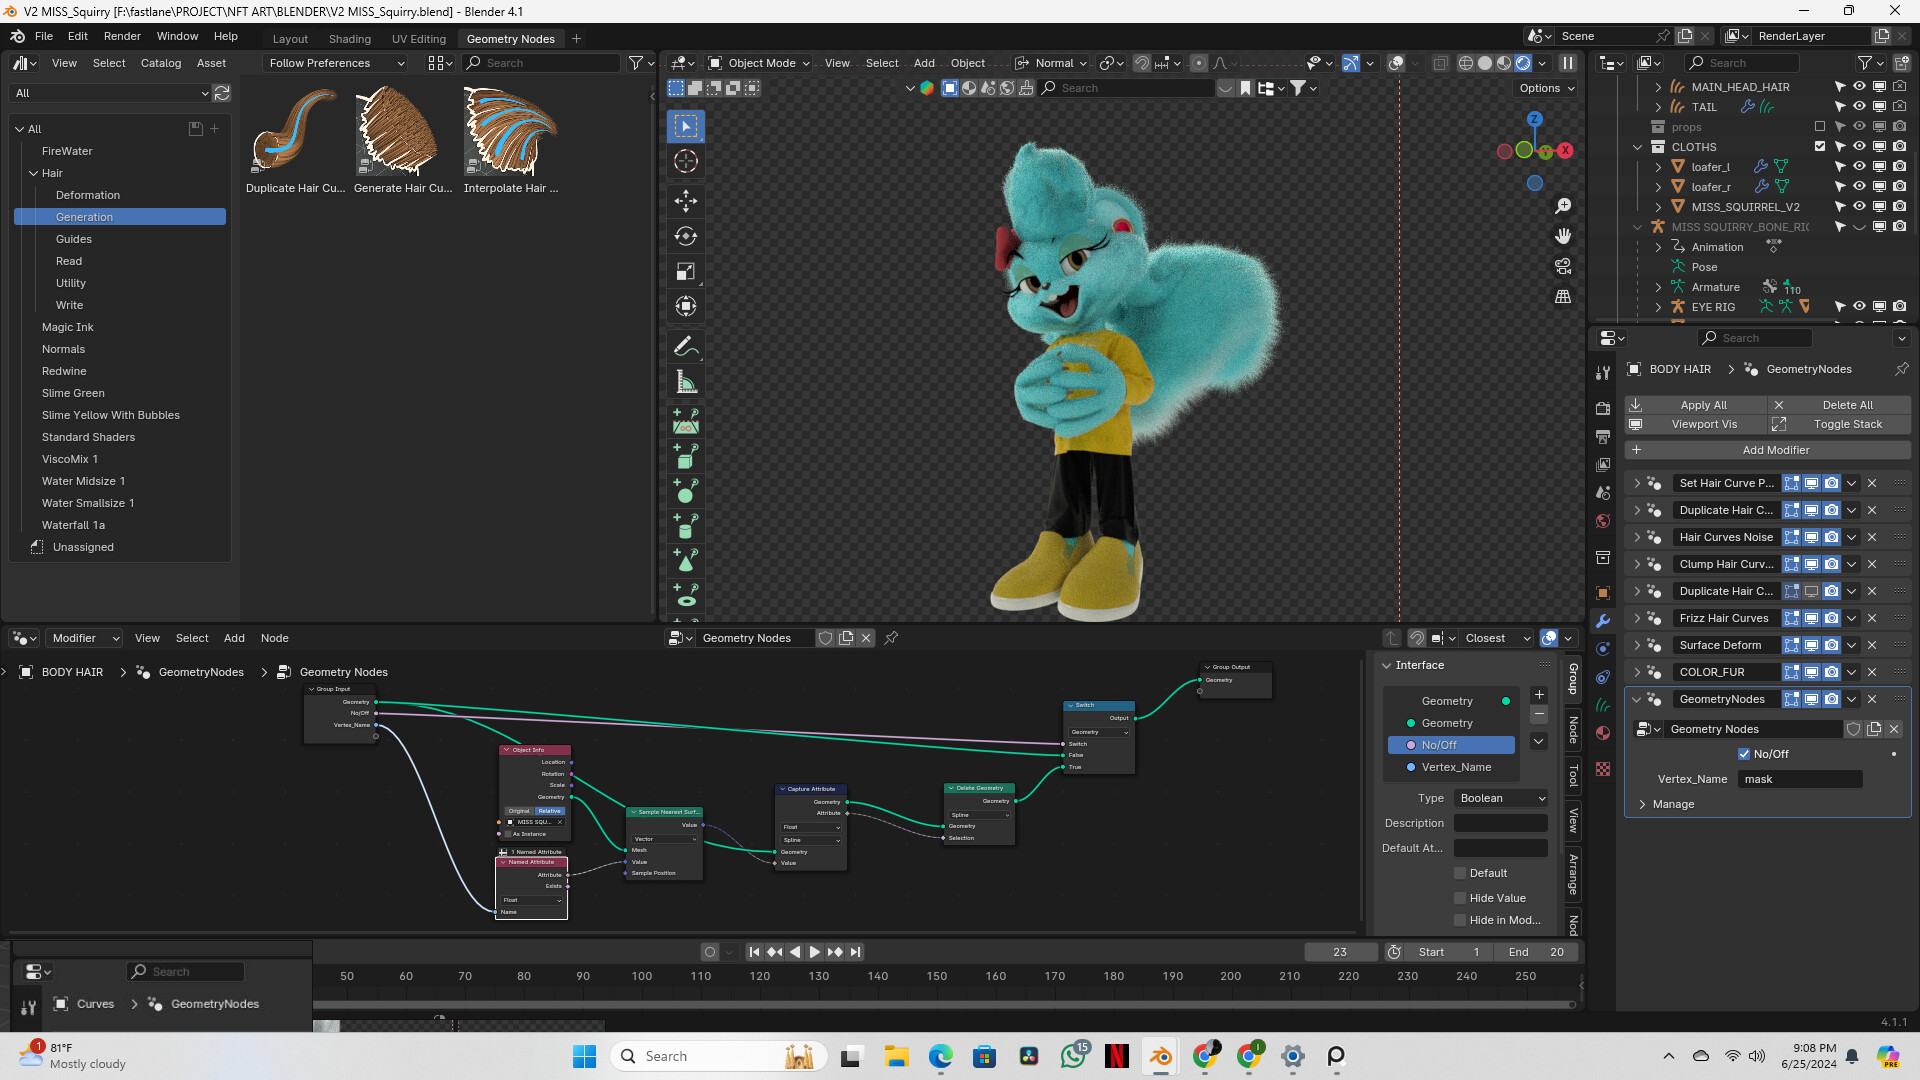Toggle the Hide Value checkbox
The width and height of the screenshot is (1920, 1080).
point(1460,898)
